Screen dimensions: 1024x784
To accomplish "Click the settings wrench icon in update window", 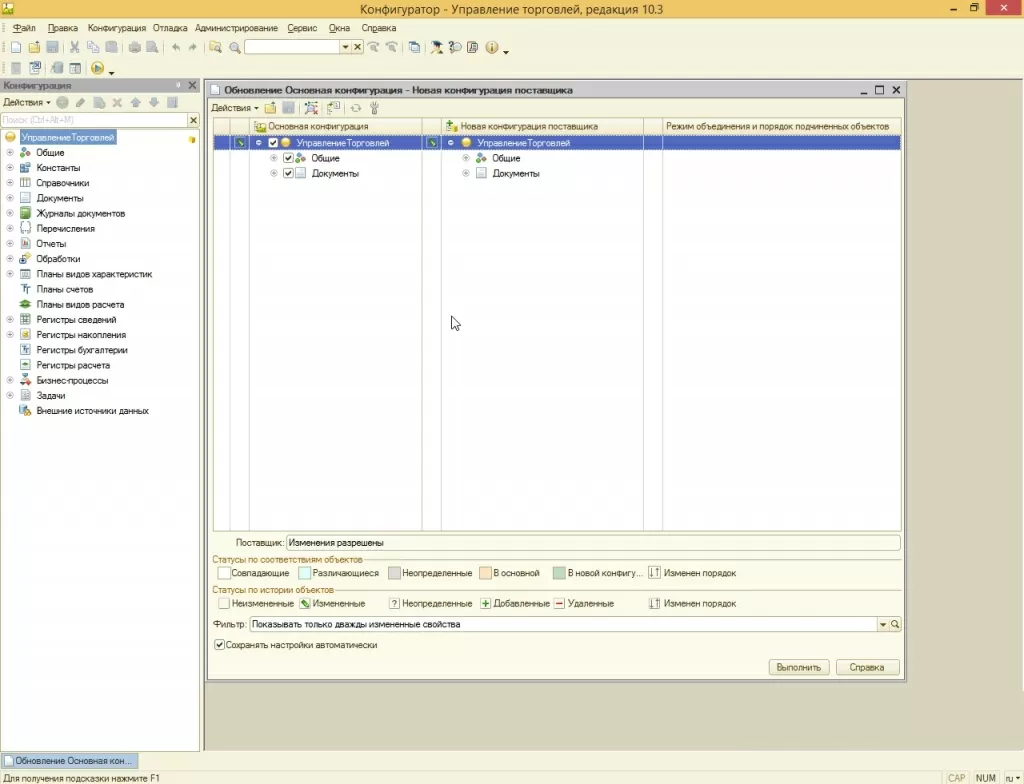I will pyautogui.click(x=374, y=108).
